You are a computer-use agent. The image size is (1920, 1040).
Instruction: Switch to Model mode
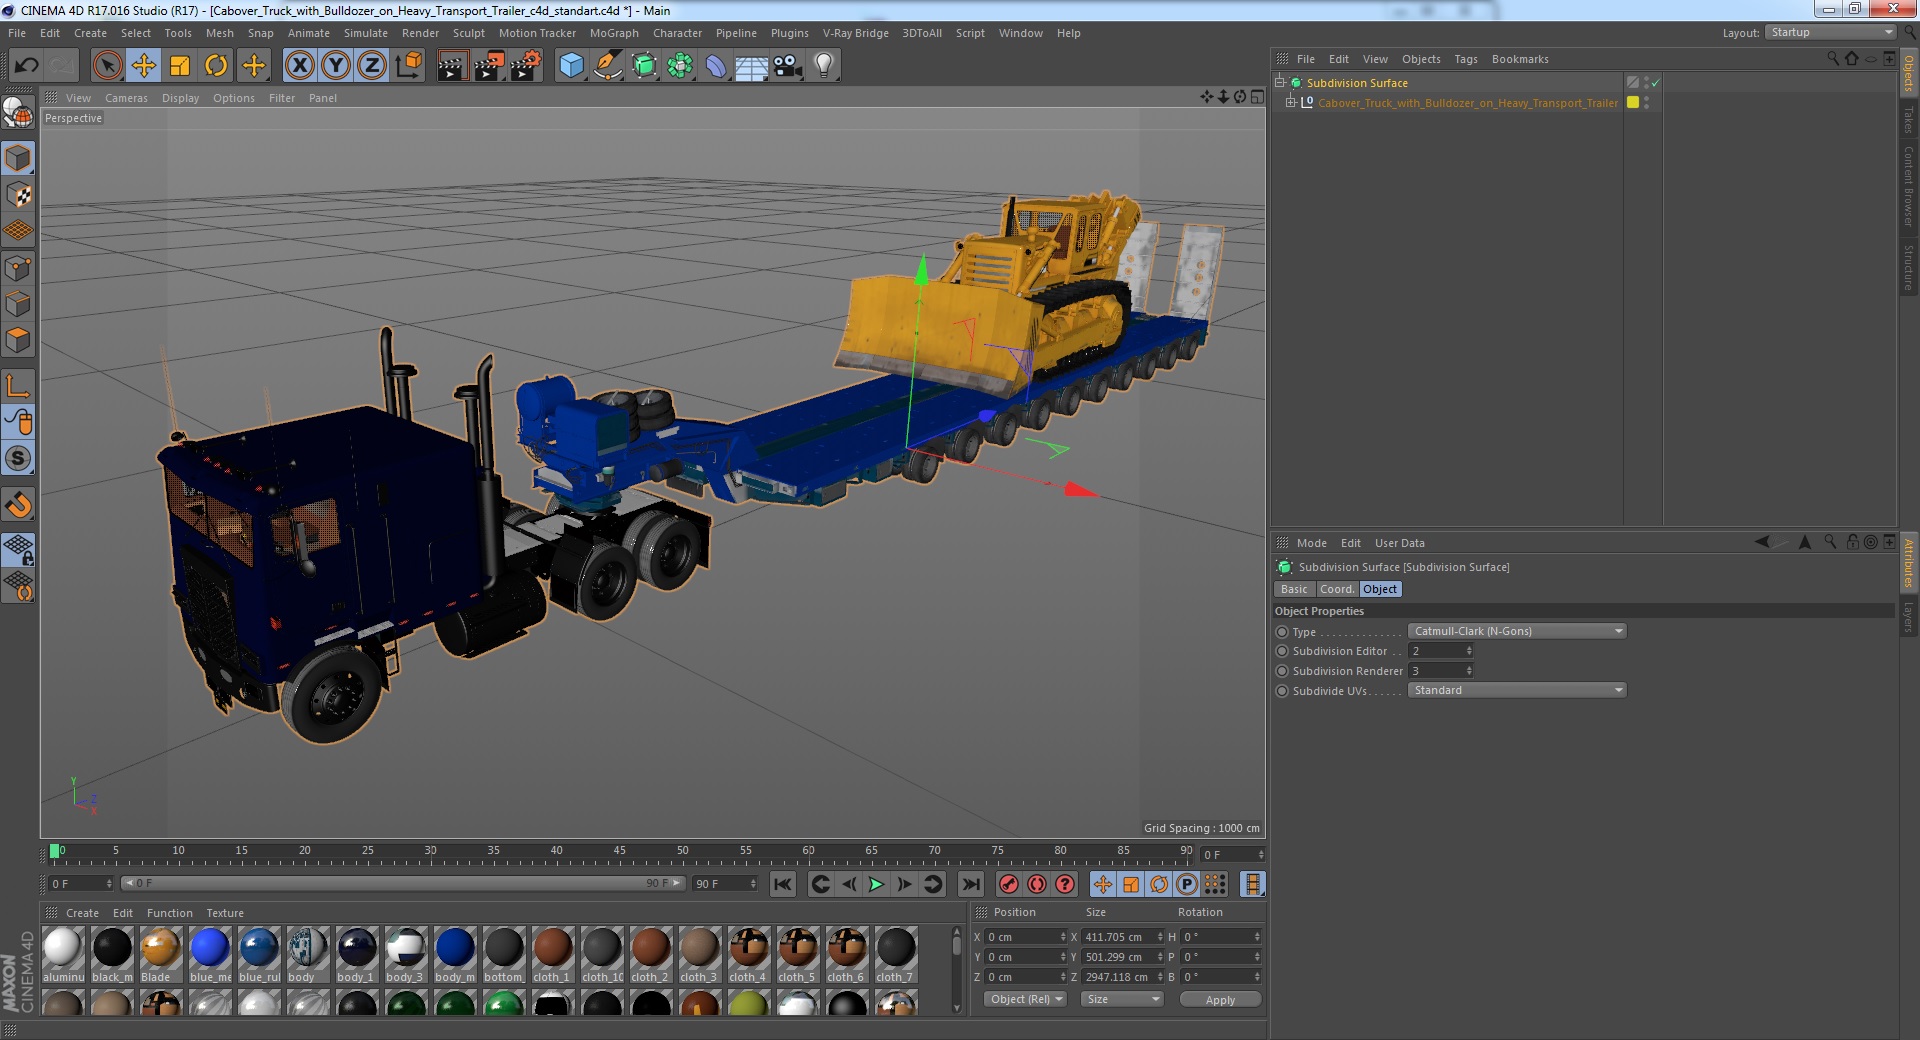(18, 159)
